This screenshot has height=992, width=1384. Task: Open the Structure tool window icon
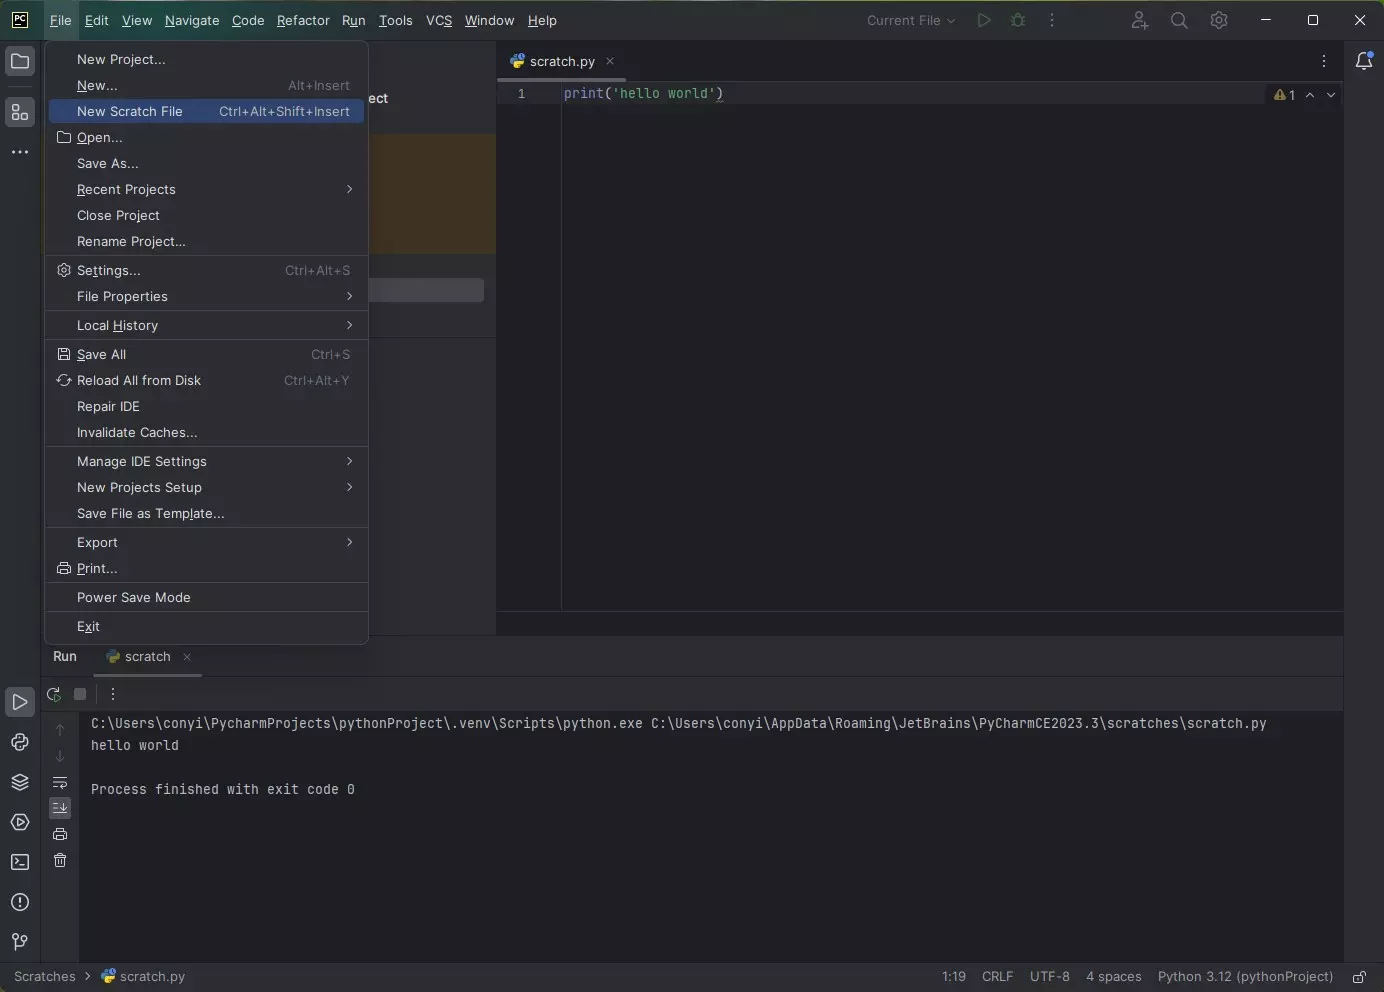pos(20,113)
